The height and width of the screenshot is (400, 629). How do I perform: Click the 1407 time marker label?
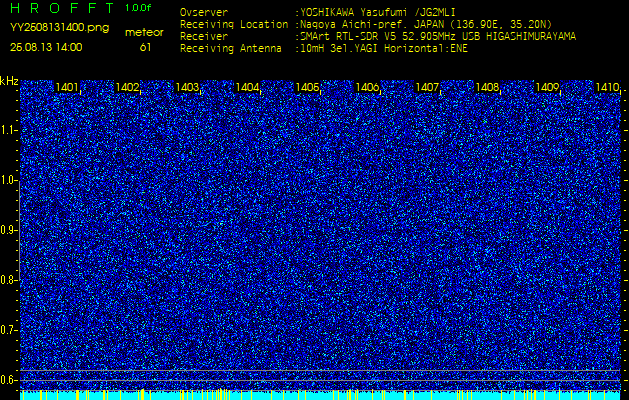[427, 87]
